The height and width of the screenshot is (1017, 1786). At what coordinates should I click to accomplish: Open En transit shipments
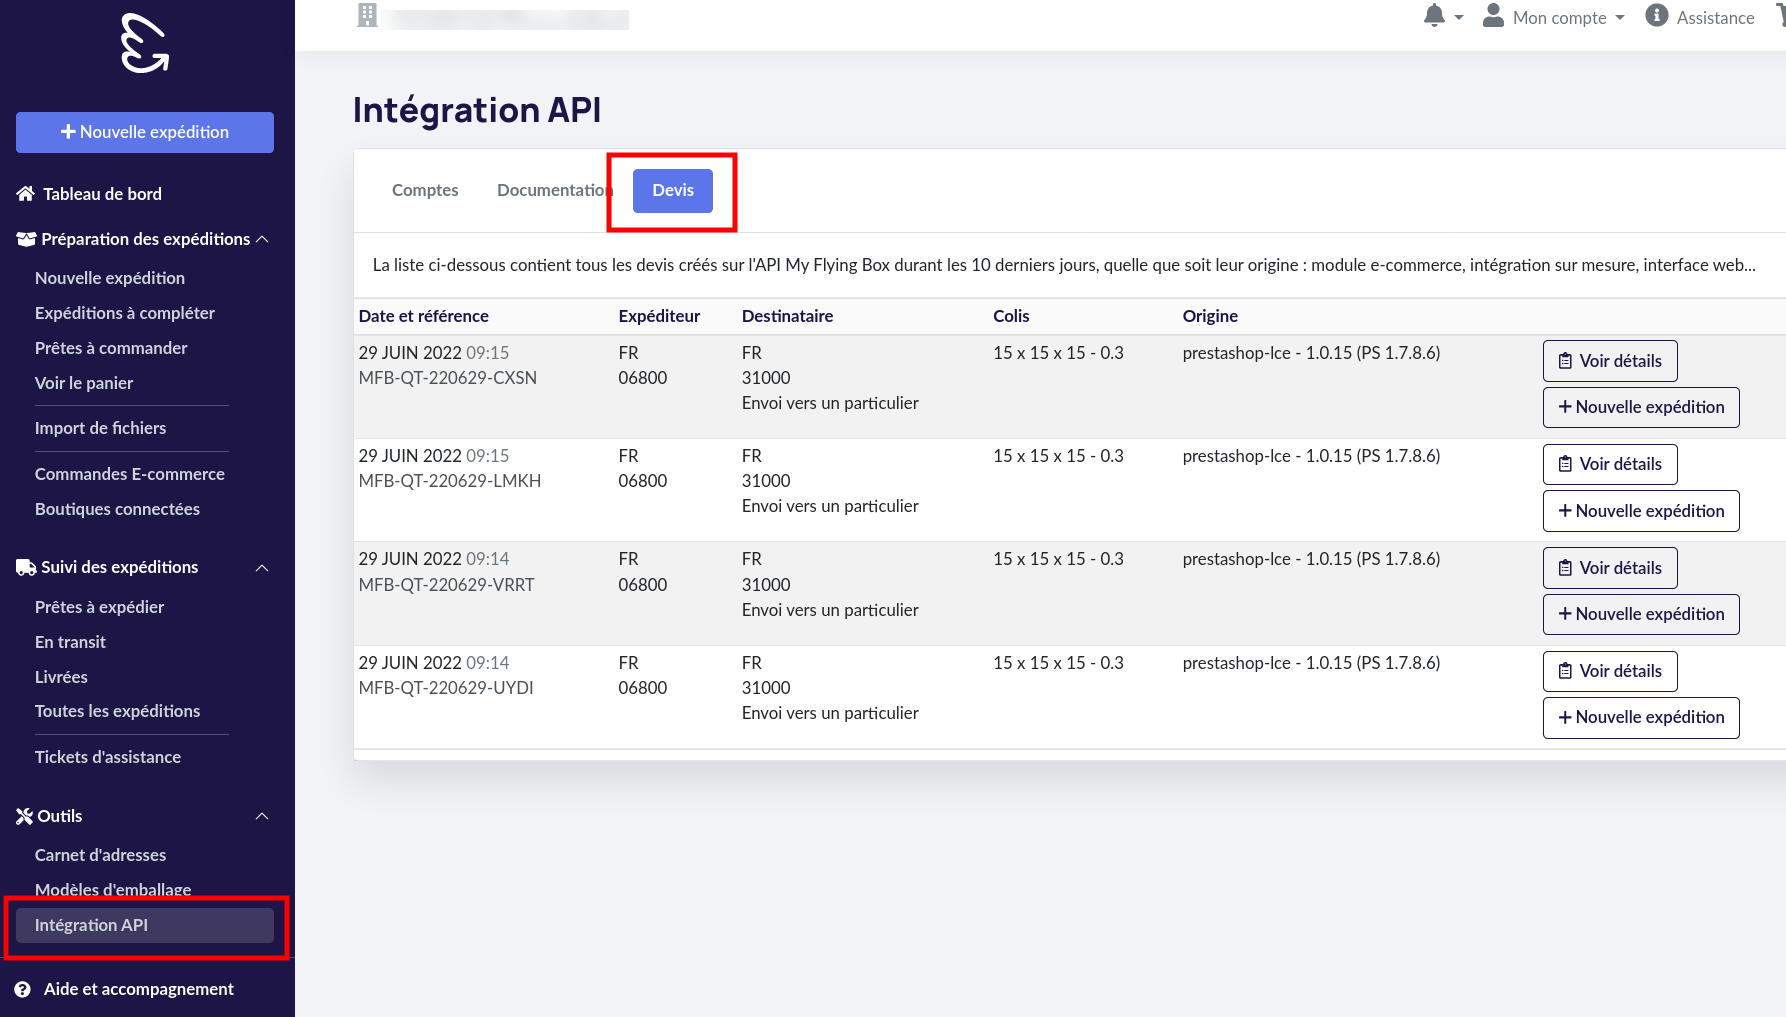pyautogui.click(x=70, y=642)
